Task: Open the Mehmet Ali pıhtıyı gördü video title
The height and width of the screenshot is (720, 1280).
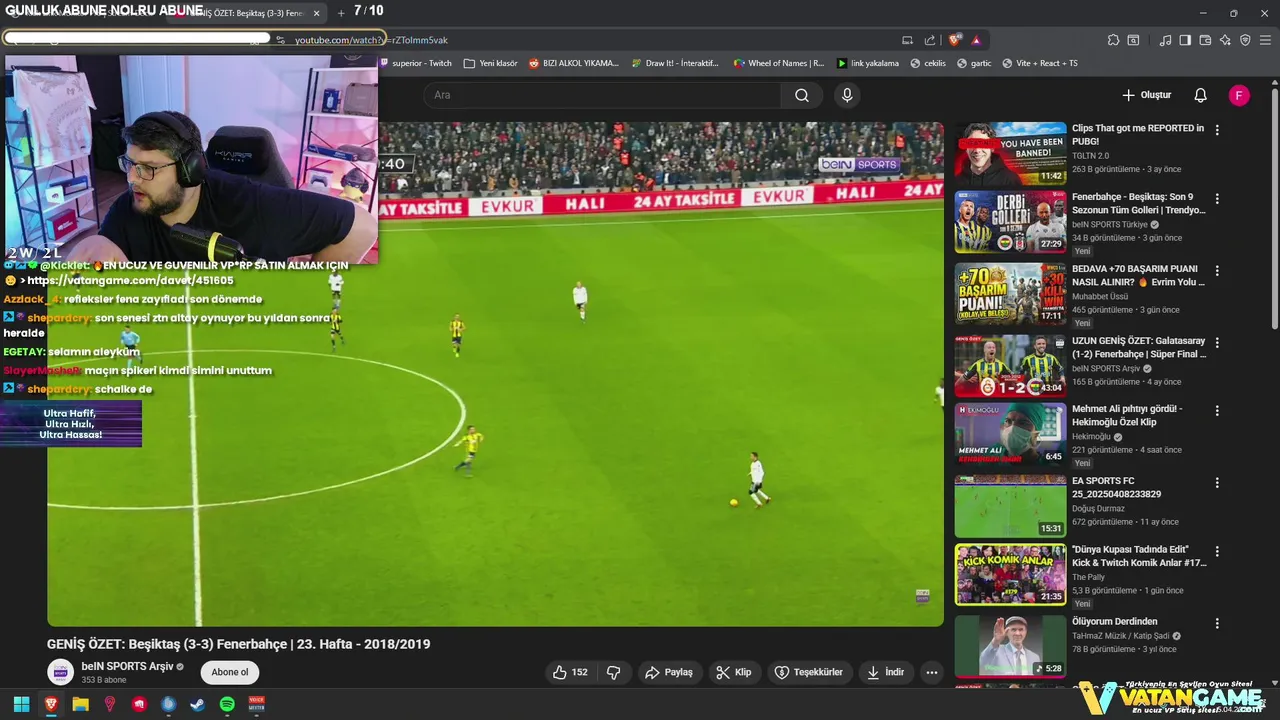Action: [1127, 415]
